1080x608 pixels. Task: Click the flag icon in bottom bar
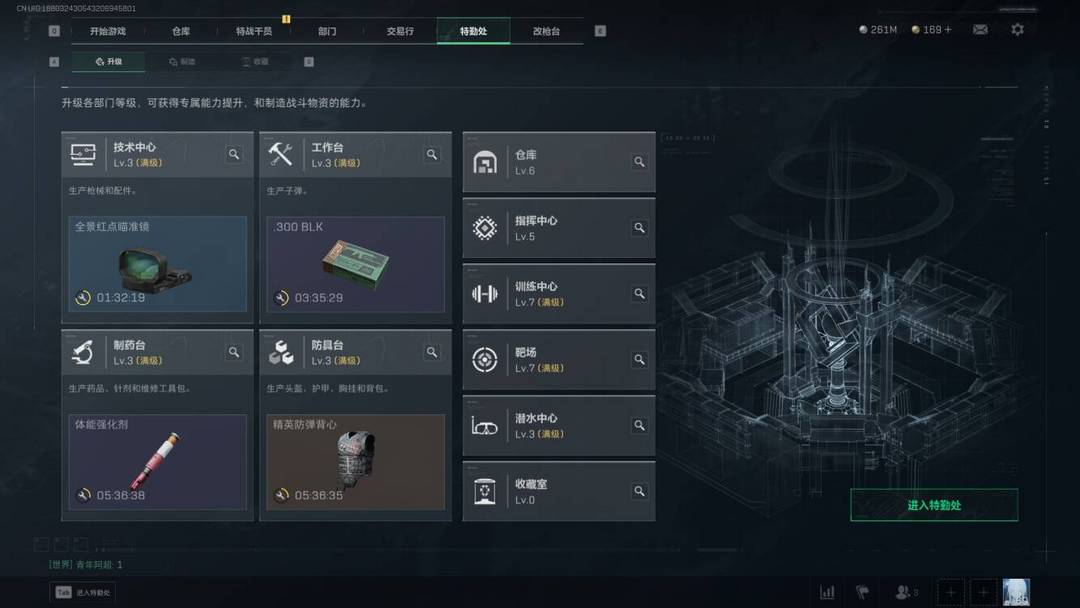862,592
